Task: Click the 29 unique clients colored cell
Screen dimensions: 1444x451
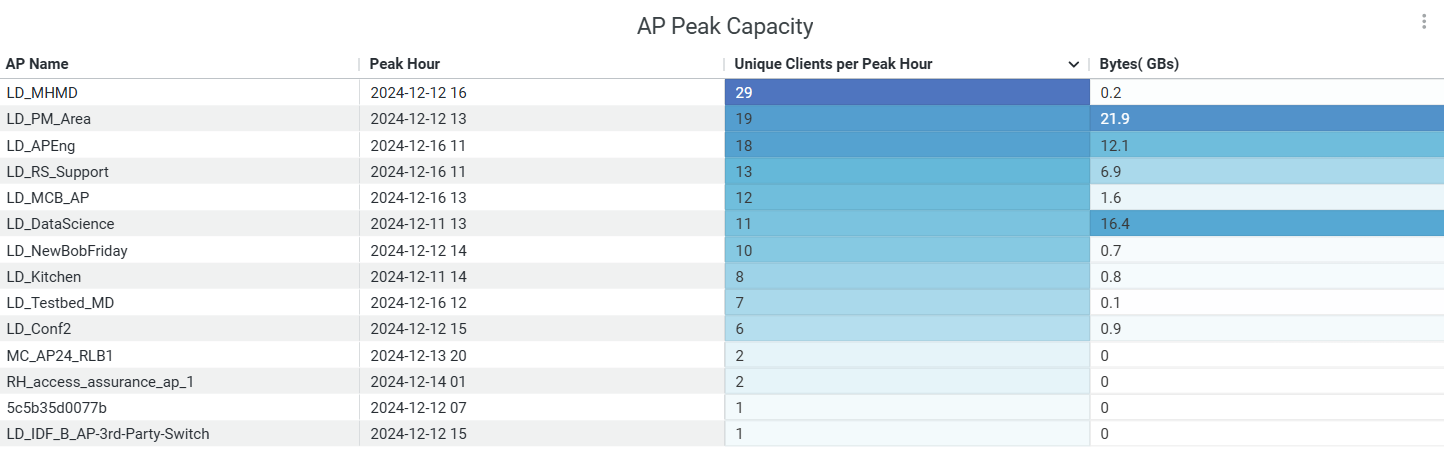Action: (906, 93)
